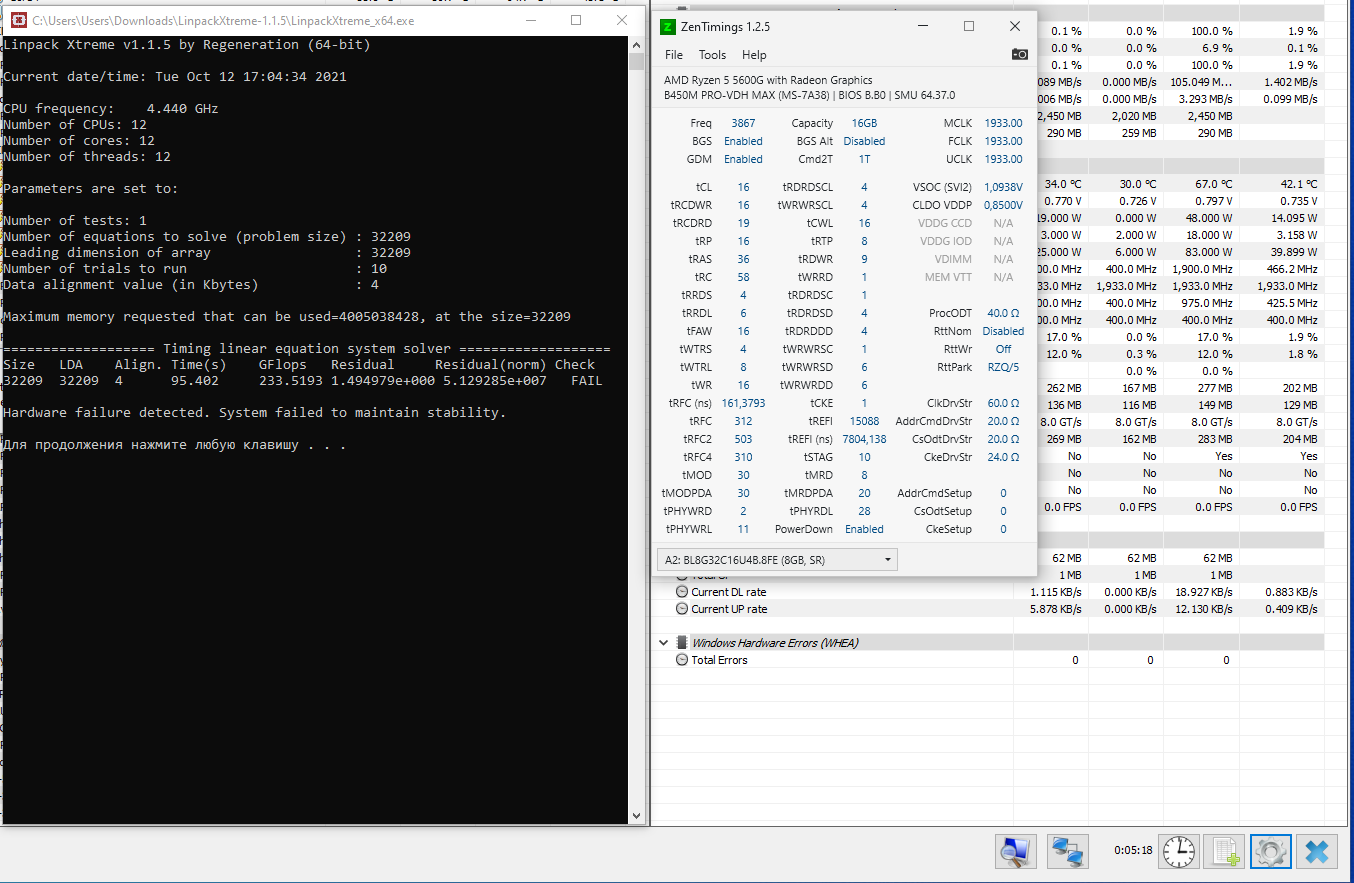The width and height of the screenshot is (1354, 883).
Task: Click the tRFC2 value 503
Action: pyautogui.click(x=743, y=439)
